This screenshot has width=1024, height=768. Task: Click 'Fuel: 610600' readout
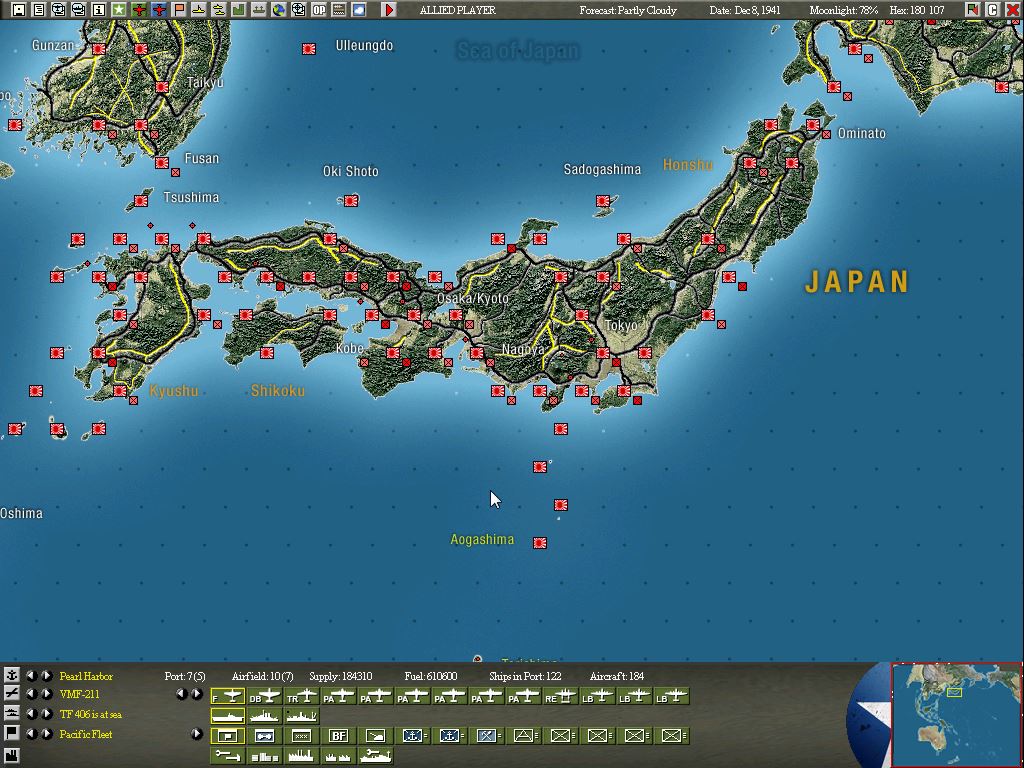tap(430, 676)
